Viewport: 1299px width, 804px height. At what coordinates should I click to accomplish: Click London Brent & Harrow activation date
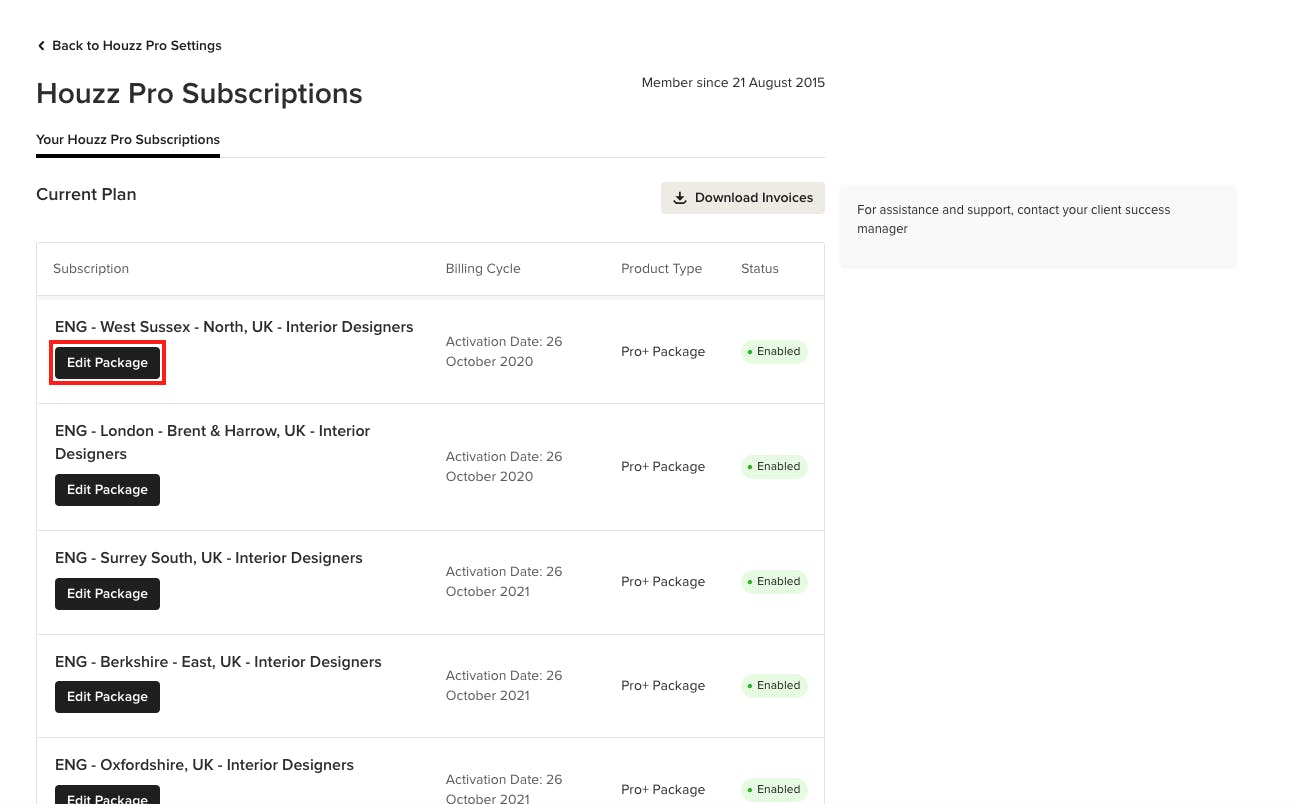(x=504, y=467)
